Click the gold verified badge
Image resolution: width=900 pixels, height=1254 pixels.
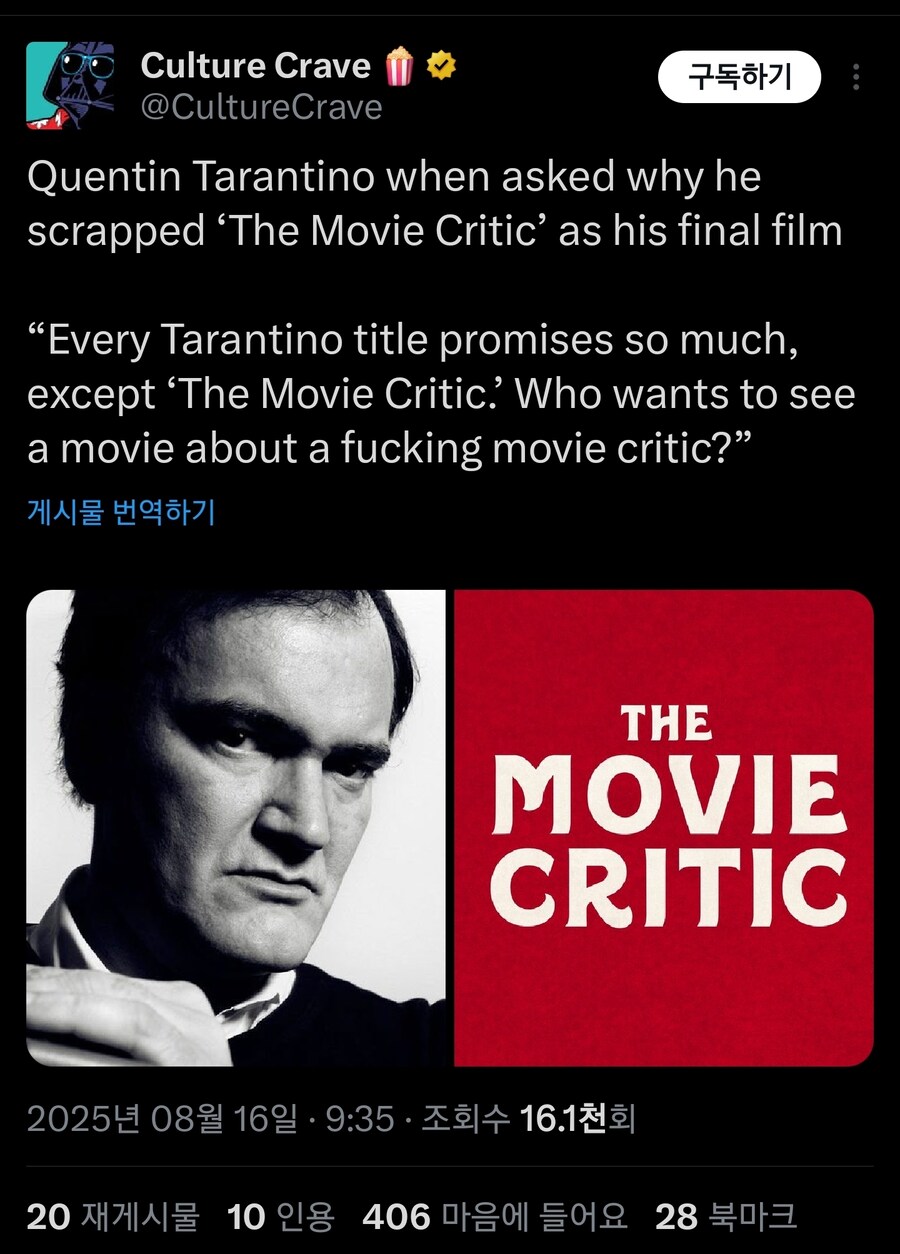point(441,66)
